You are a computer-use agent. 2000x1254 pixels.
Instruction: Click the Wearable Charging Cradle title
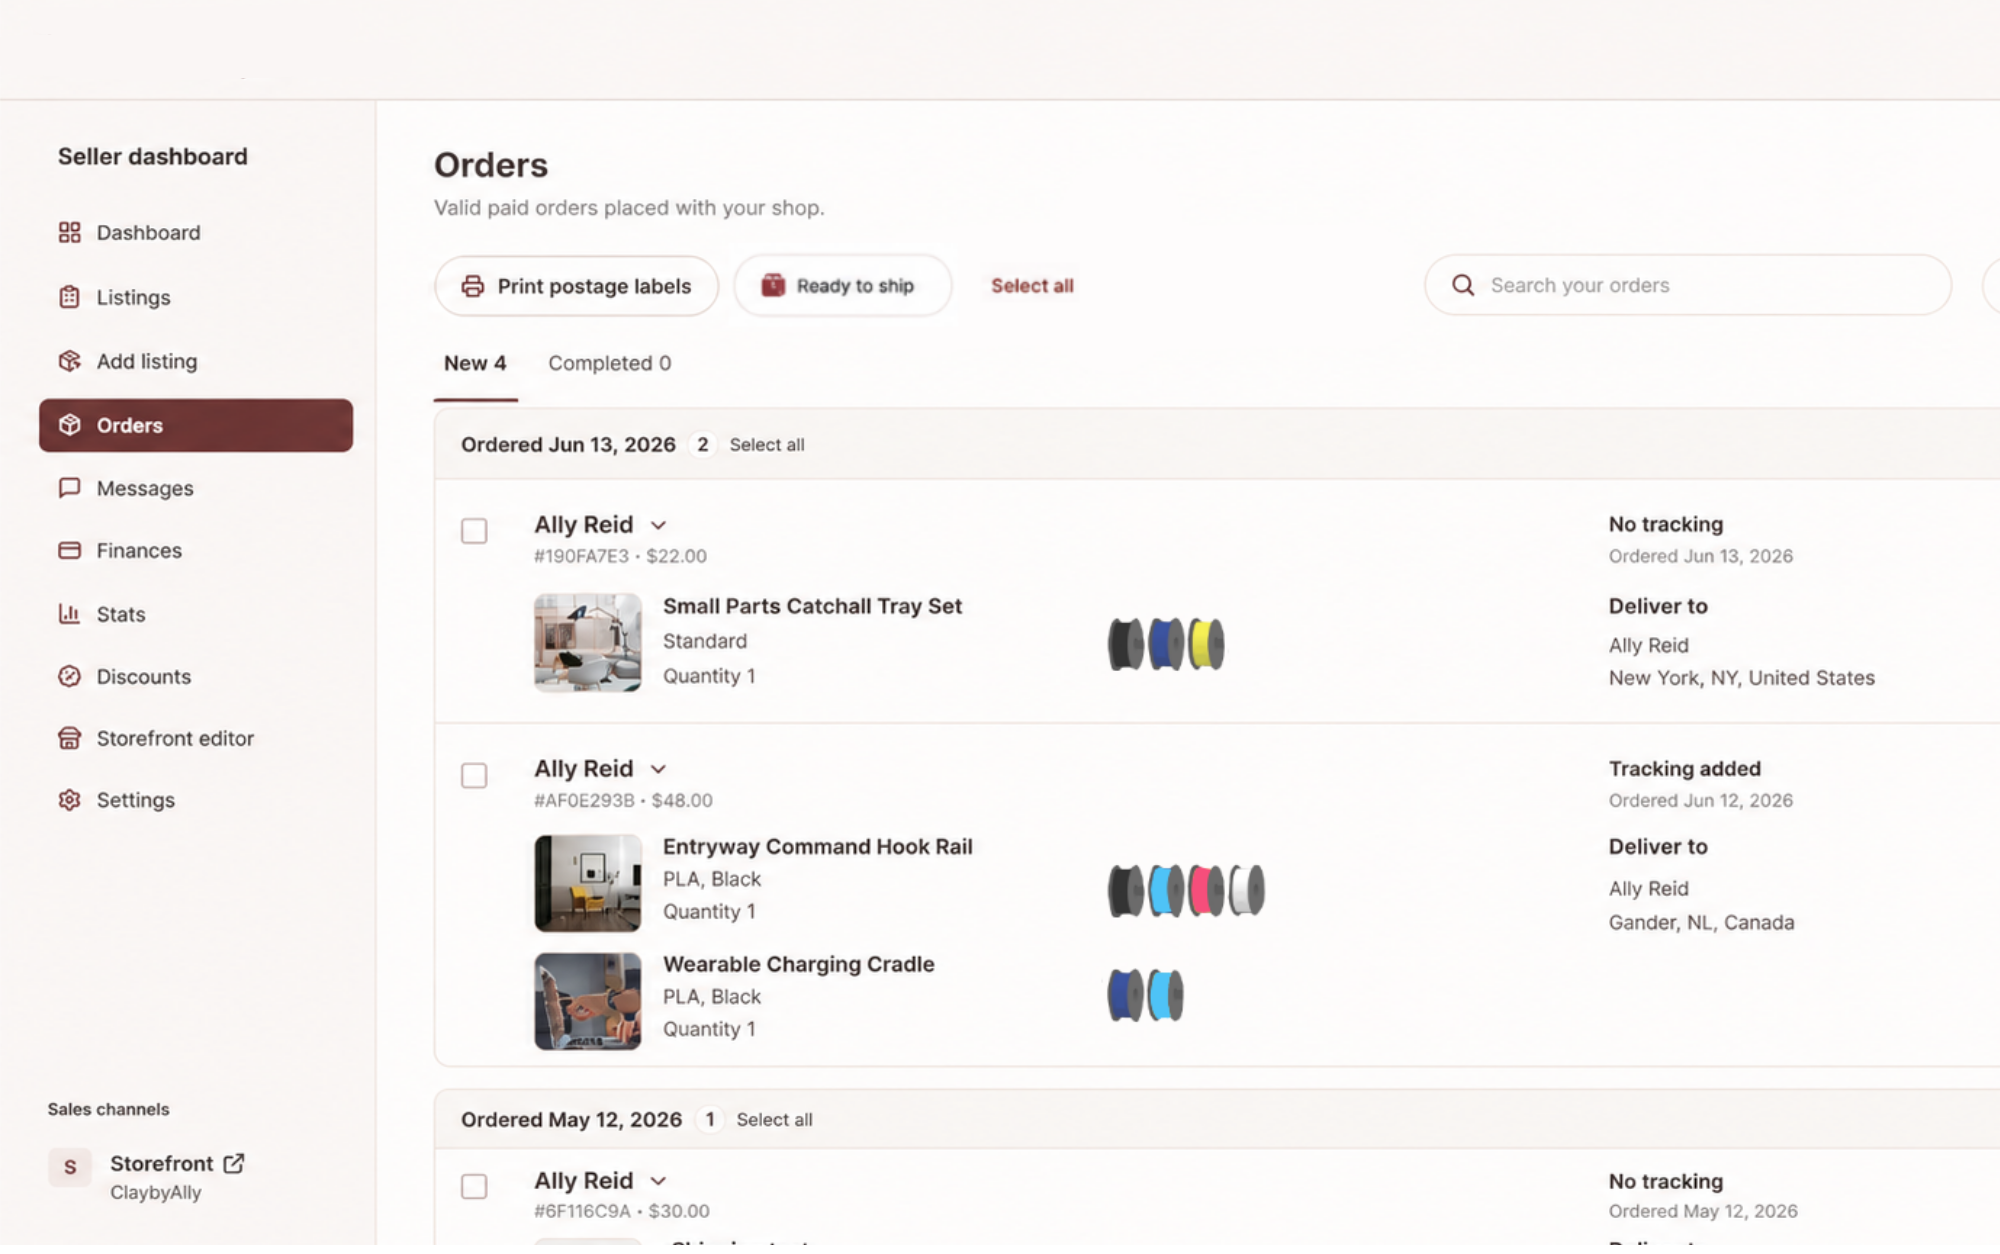(798, 965)
